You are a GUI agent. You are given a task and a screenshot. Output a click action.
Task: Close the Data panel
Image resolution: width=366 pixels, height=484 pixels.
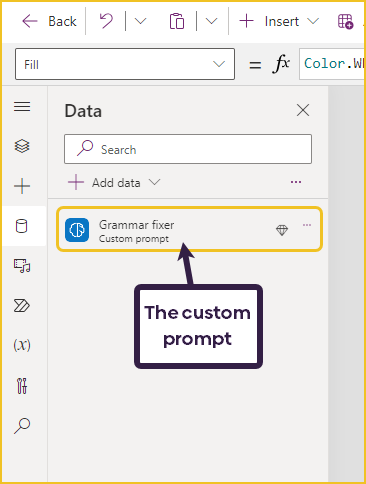[x=303, y=110]
